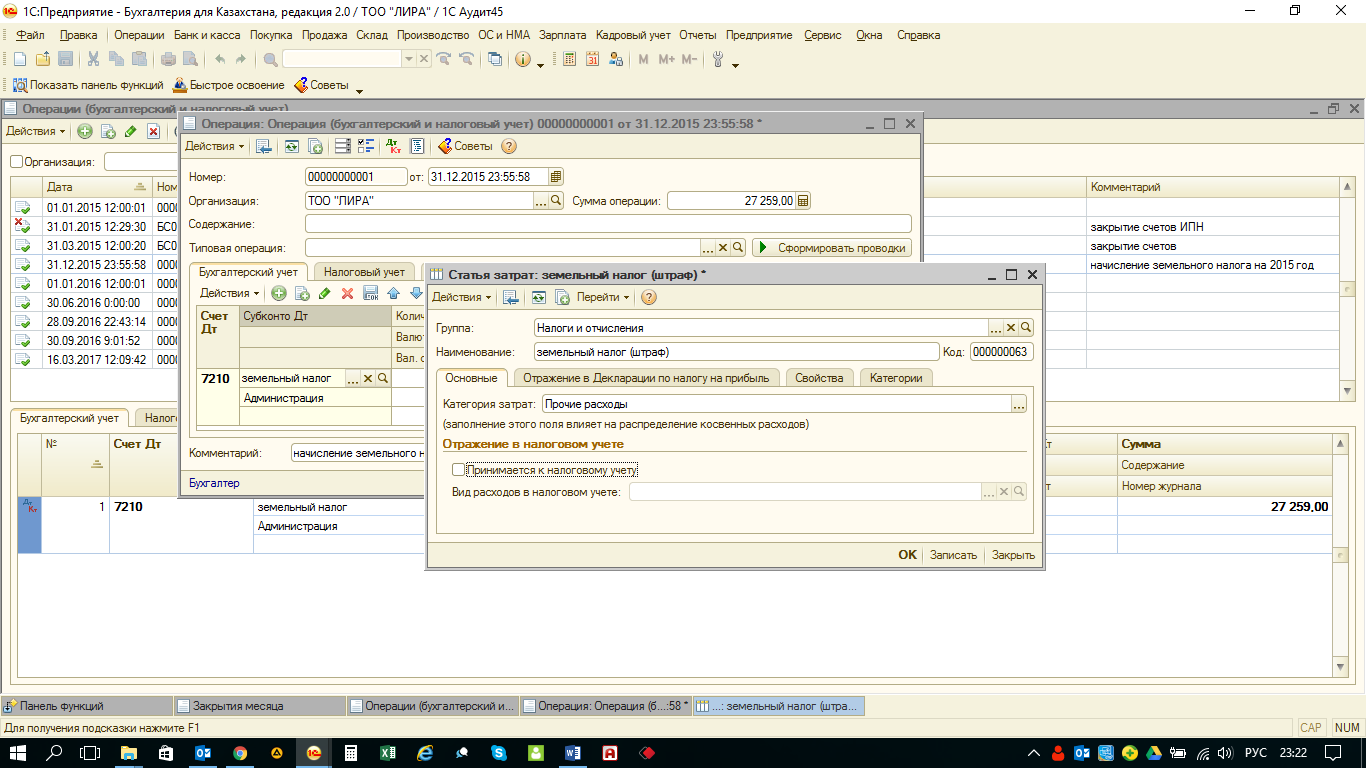Switch to Панель функций in window bar
This screenshot has height=768, width=1366.
pyautogui.click(x=87, y=706)
